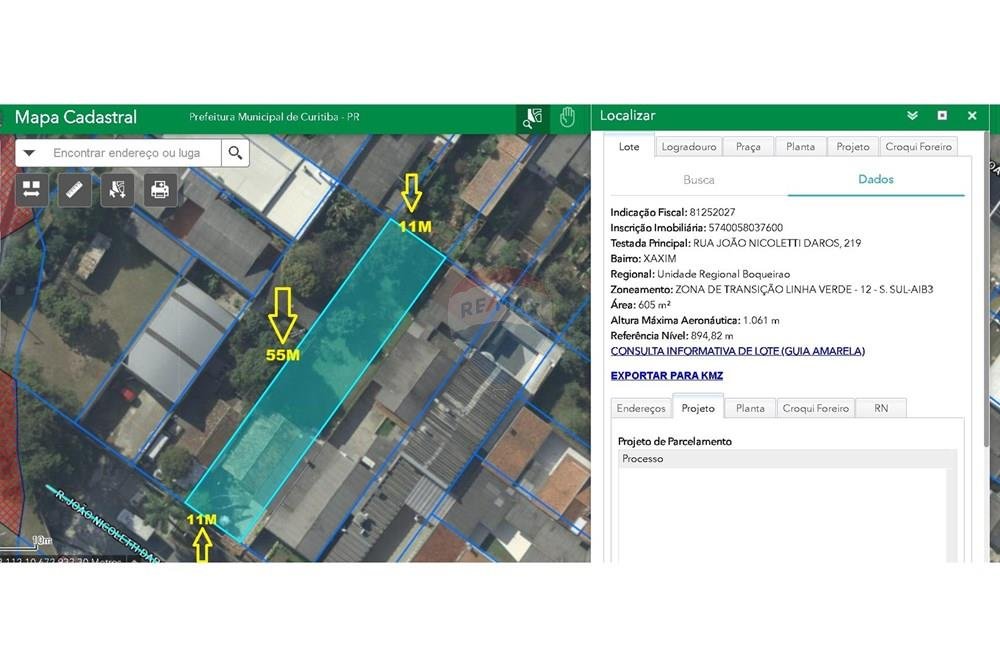The height and width of the screenshot is (667, 1000).
Task: Open the print tool
Action: point(160,189)
